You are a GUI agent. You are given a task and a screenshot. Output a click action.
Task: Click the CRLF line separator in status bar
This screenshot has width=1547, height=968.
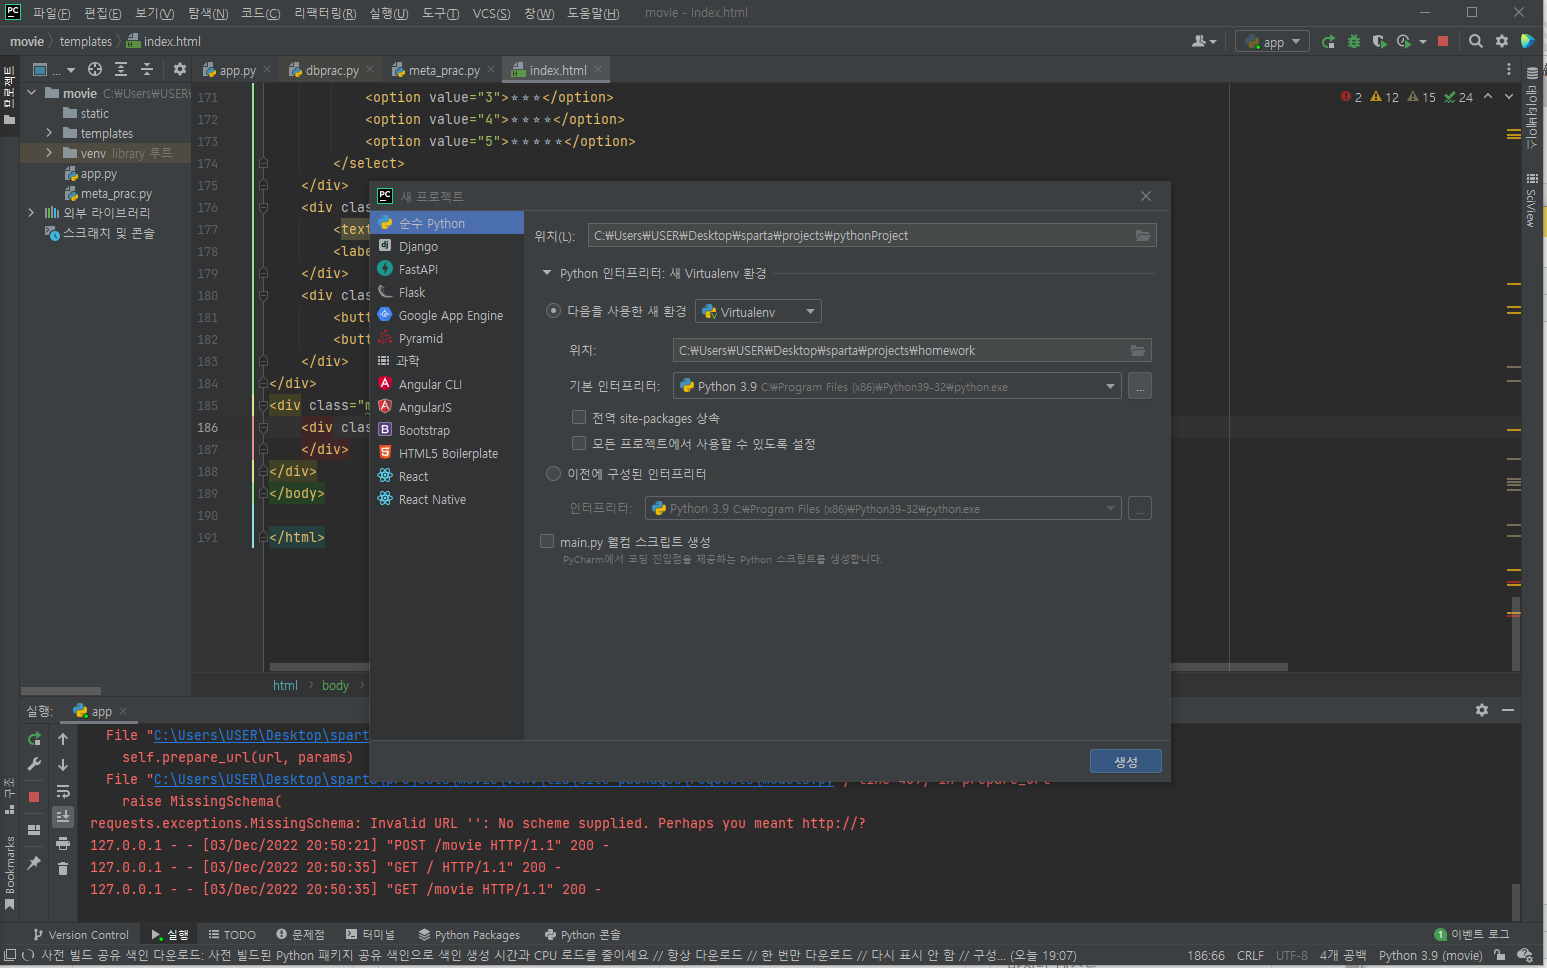click(x=1250, y=956)
